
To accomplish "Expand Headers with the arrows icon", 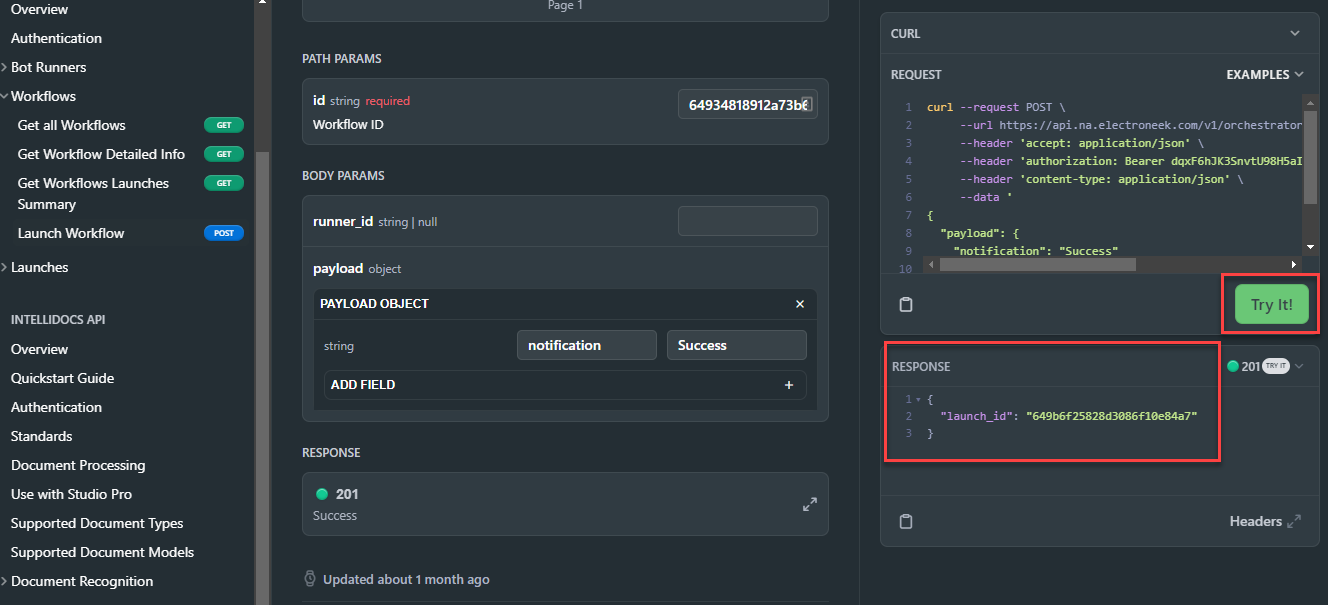I will [x=1294, y=521].
